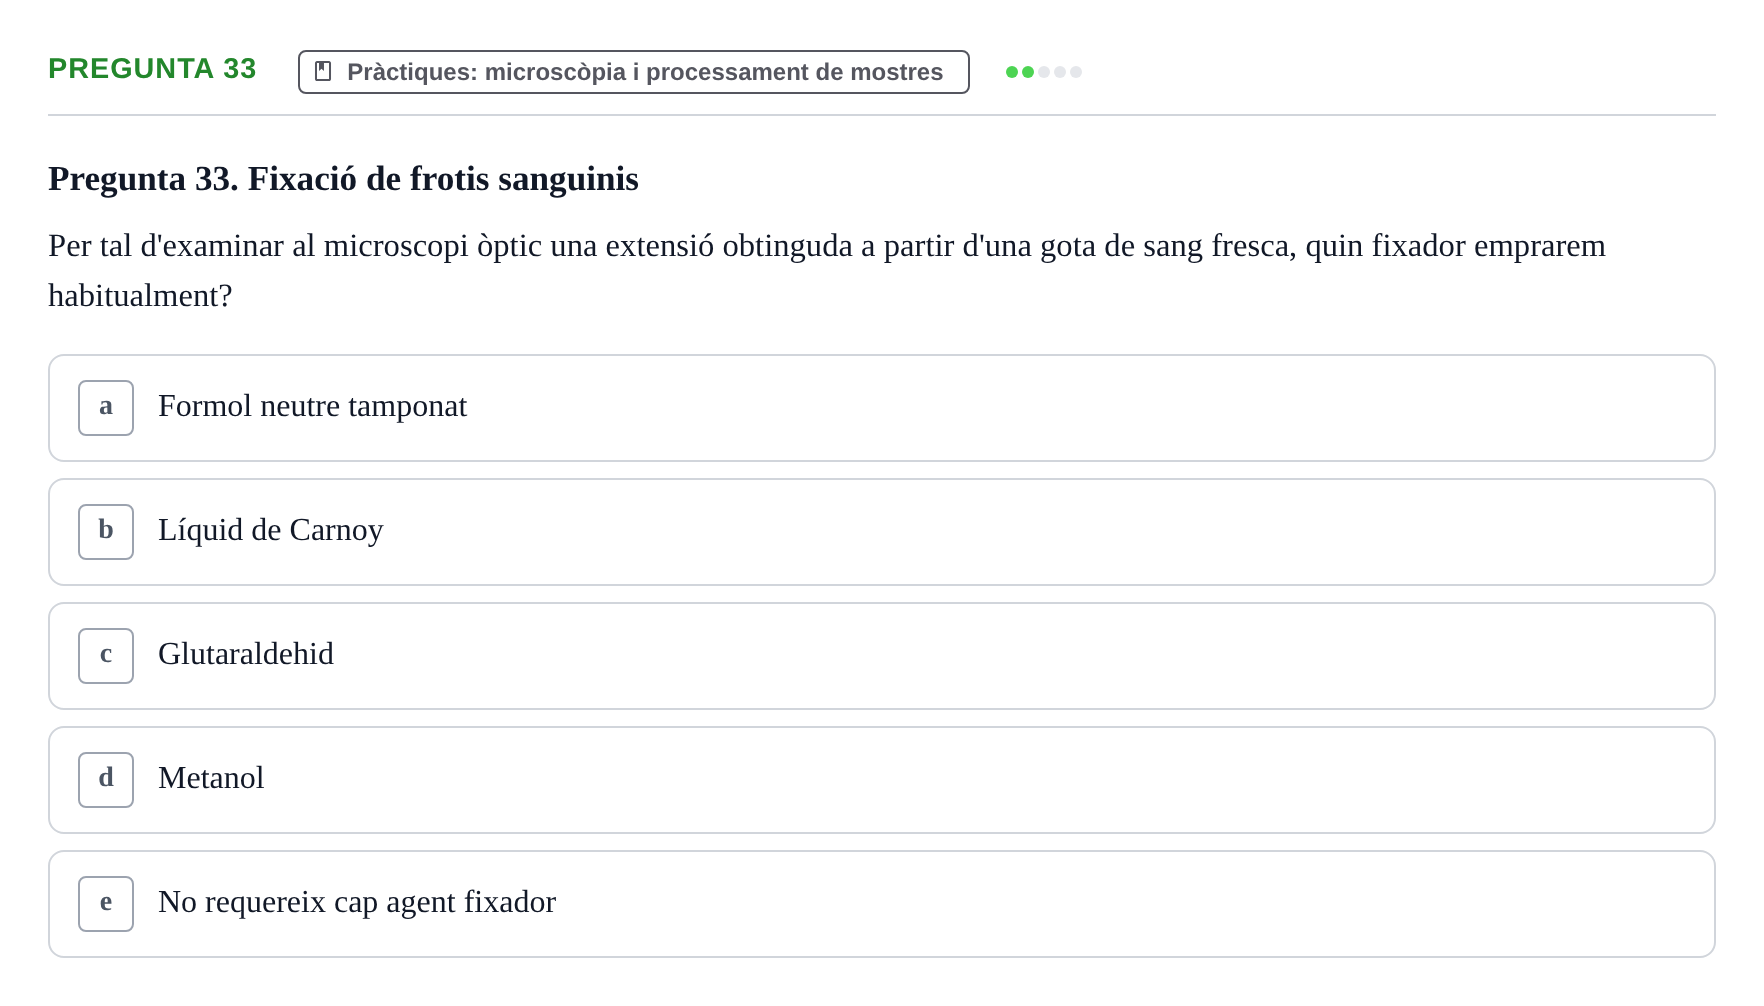The image size is (1764, 1006).
Task: Click the fourth difficulty indicator dot
Action: tap(1060, 72)
